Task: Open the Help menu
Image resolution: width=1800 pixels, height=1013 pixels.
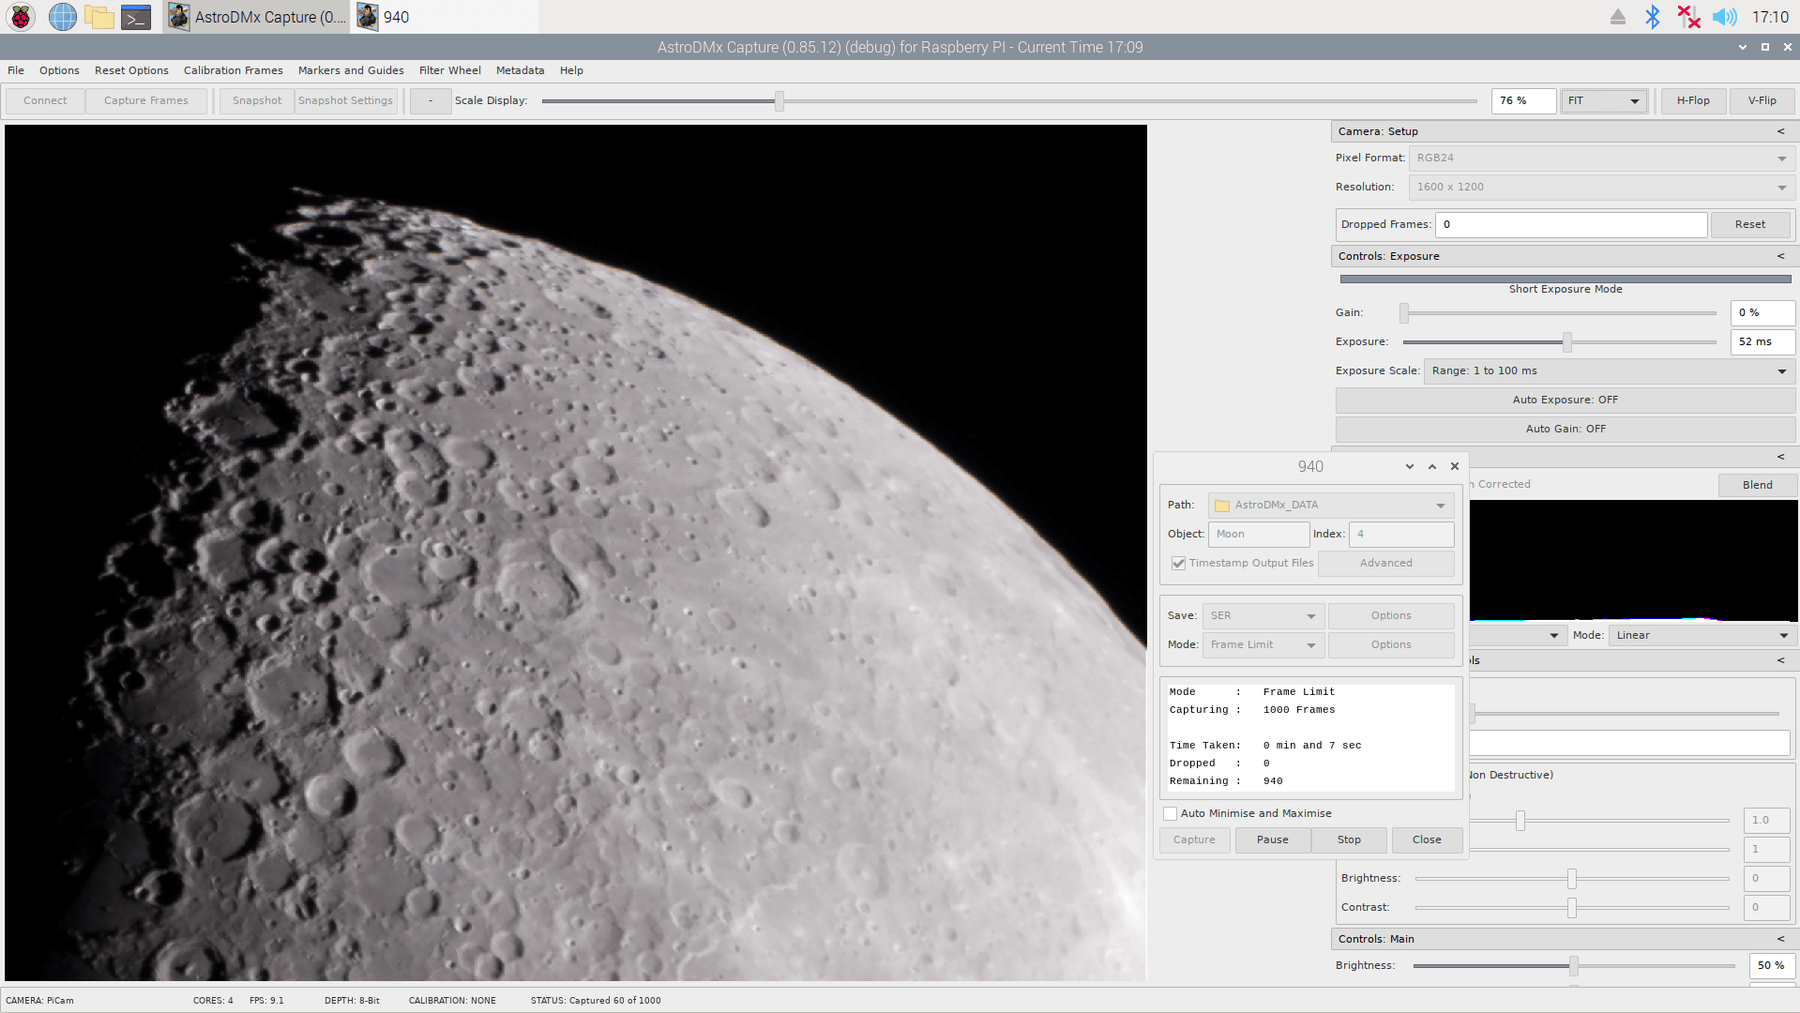Action: (x=571, y=70)
